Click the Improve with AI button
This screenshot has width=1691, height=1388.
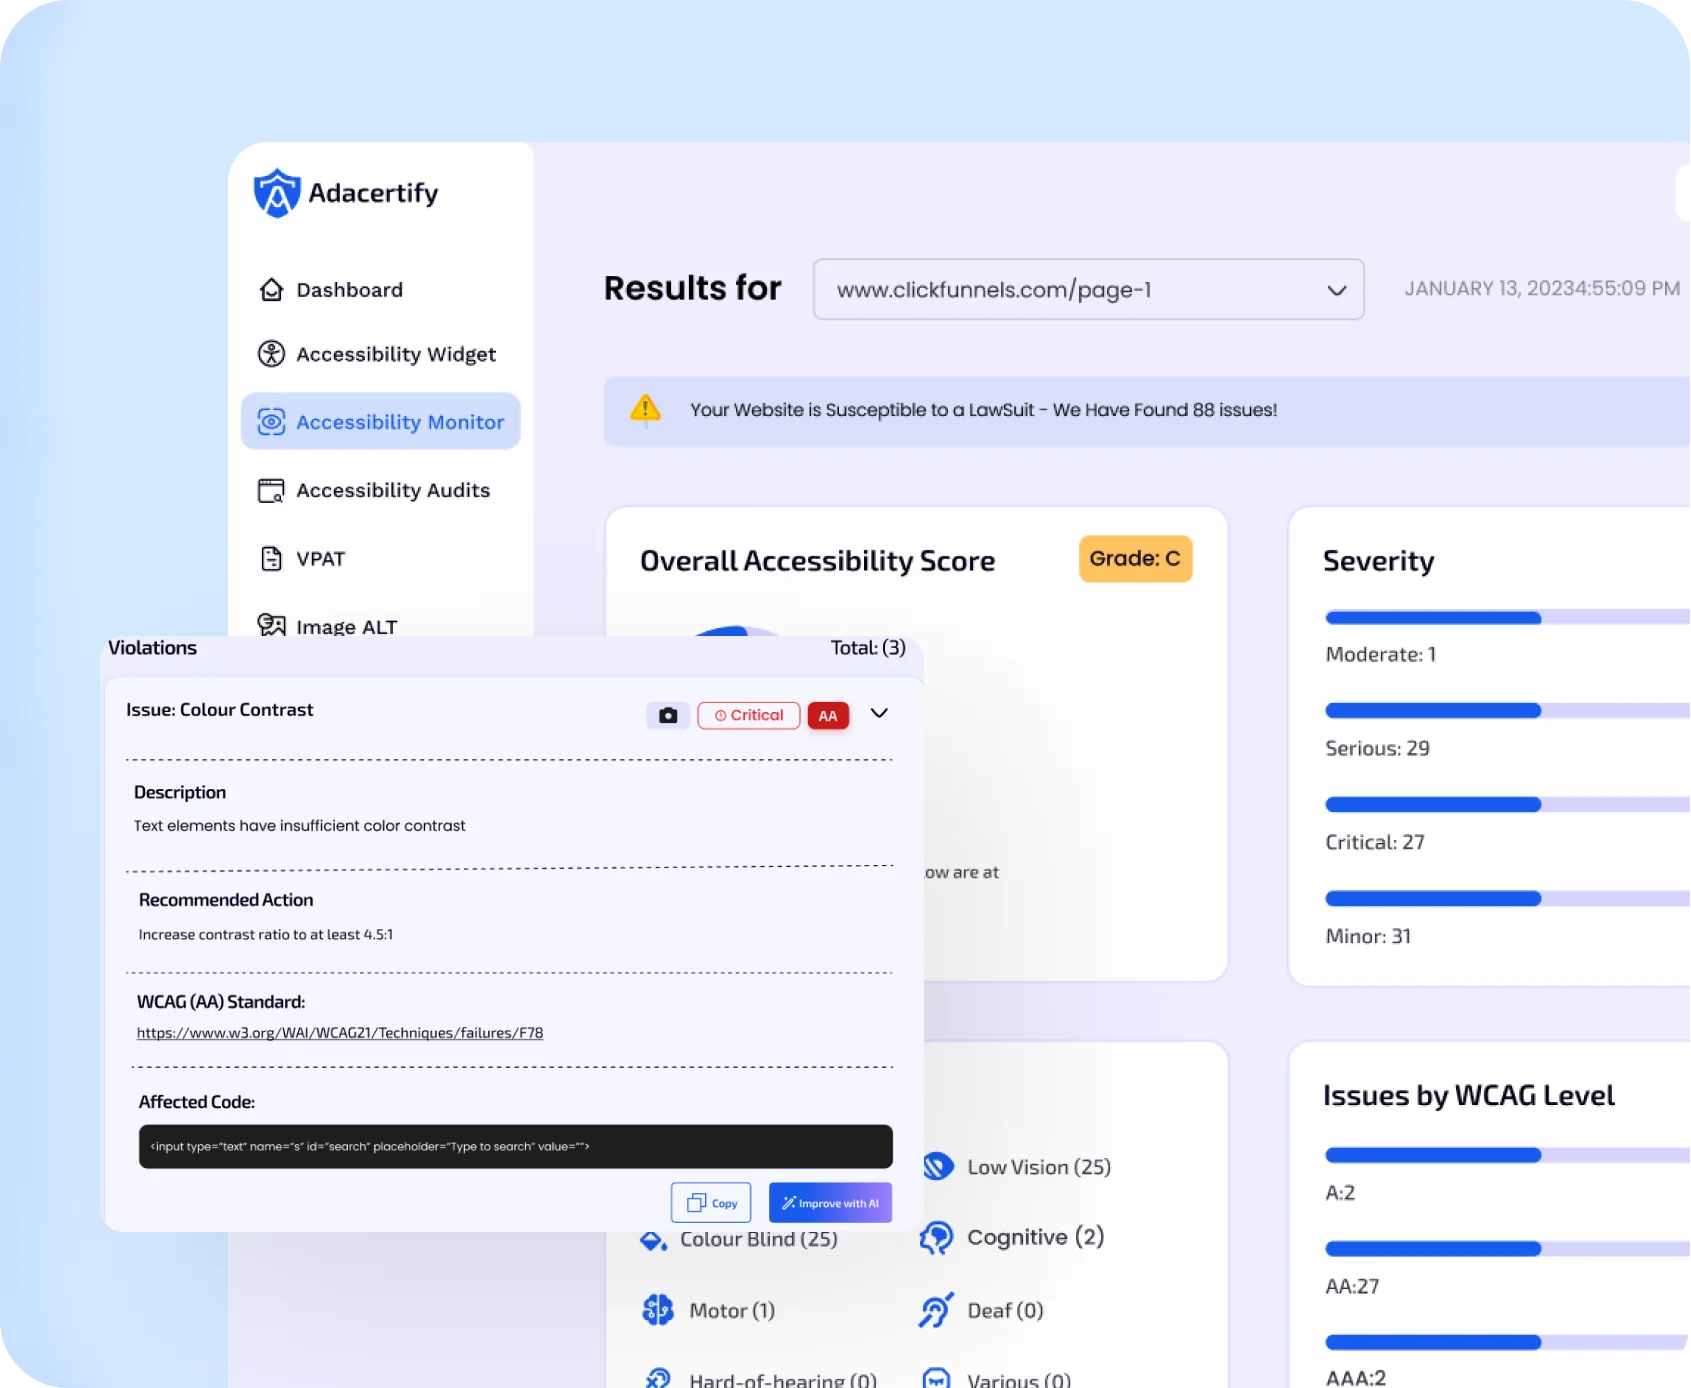830,1203
